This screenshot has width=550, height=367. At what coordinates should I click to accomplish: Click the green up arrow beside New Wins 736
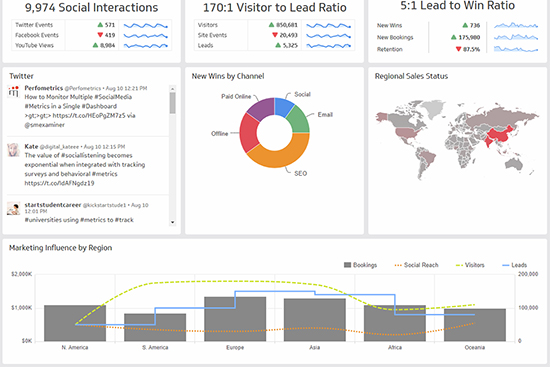tap(465, 25)
